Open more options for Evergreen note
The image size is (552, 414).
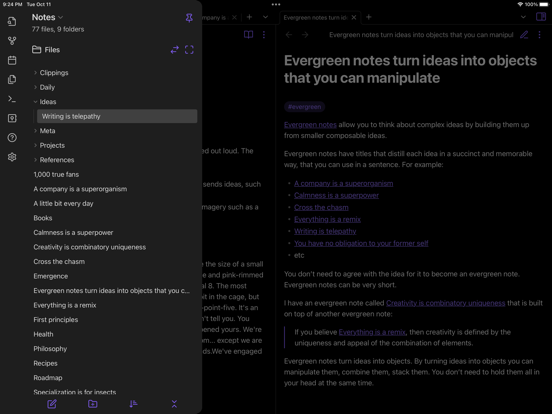point(539,34)
